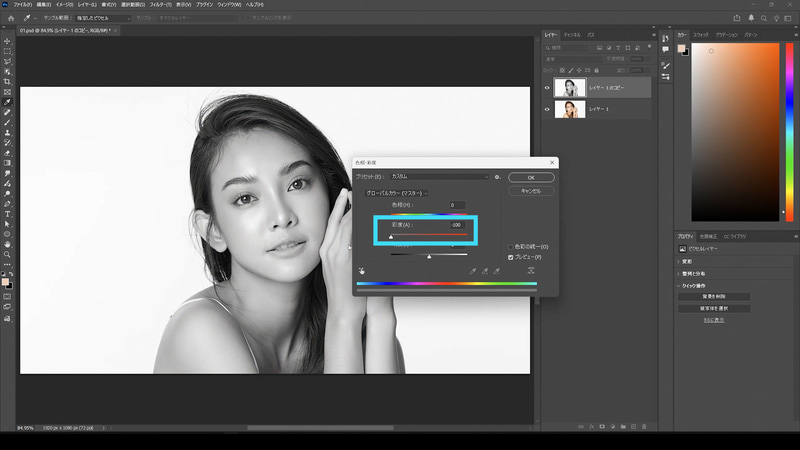Viewport: 800px width, 450px height.
Task: Open the Brush settings panel icon
Action: pos(665,65)
